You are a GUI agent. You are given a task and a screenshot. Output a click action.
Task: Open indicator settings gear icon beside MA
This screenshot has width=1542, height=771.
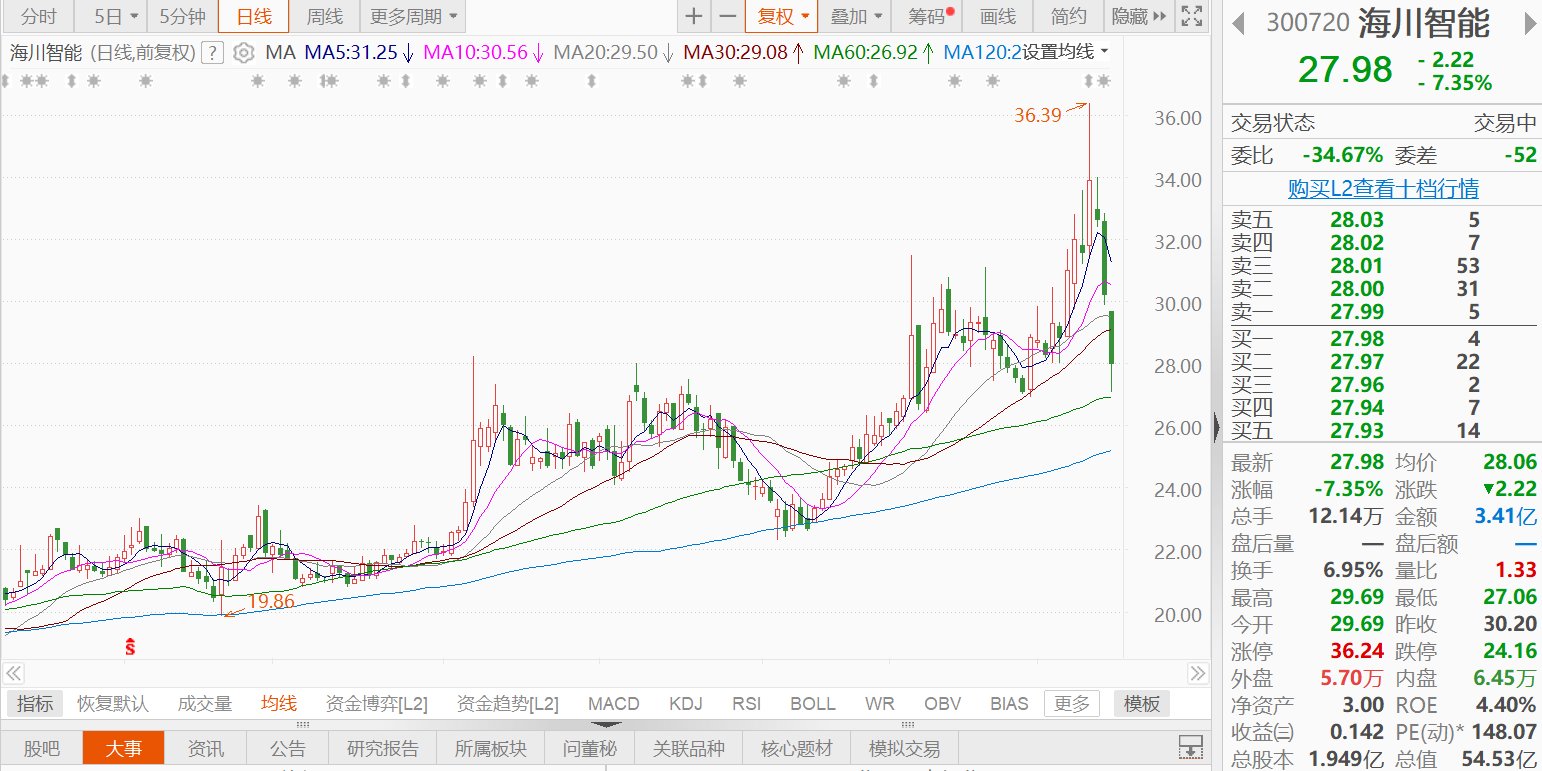243,53
